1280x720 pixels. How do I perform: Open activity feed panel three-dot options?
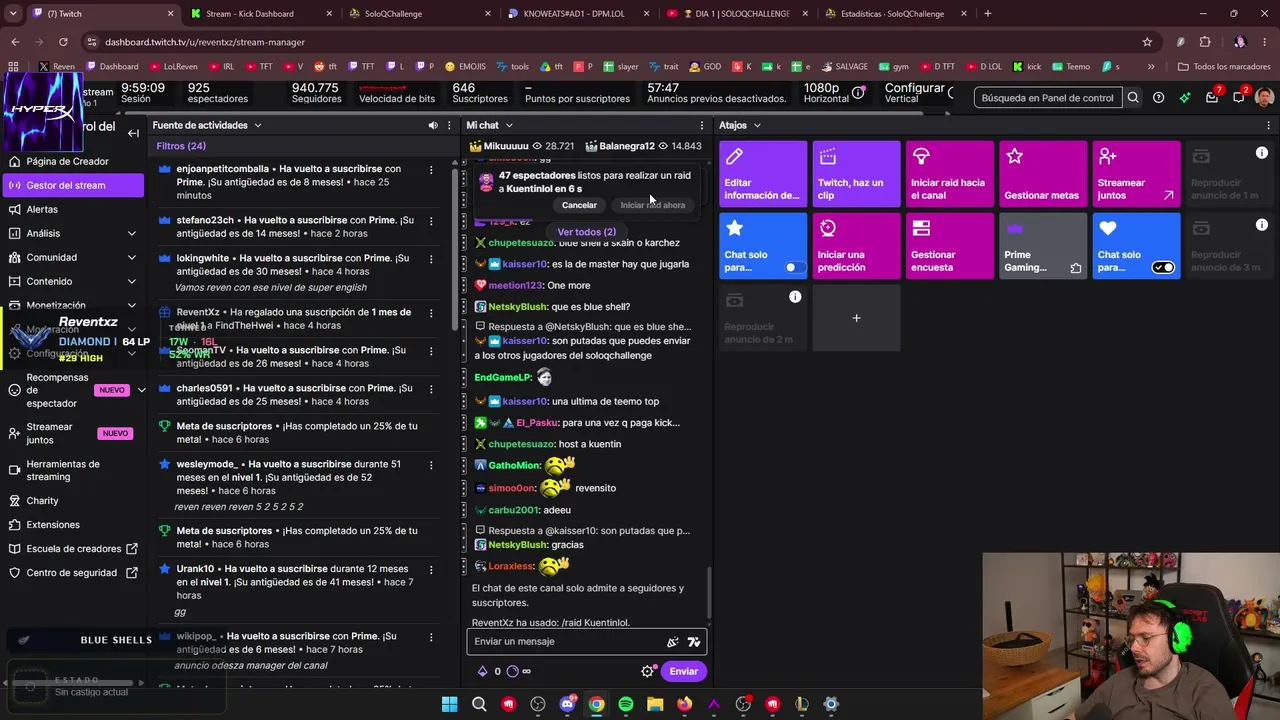[x=450, y=125]
